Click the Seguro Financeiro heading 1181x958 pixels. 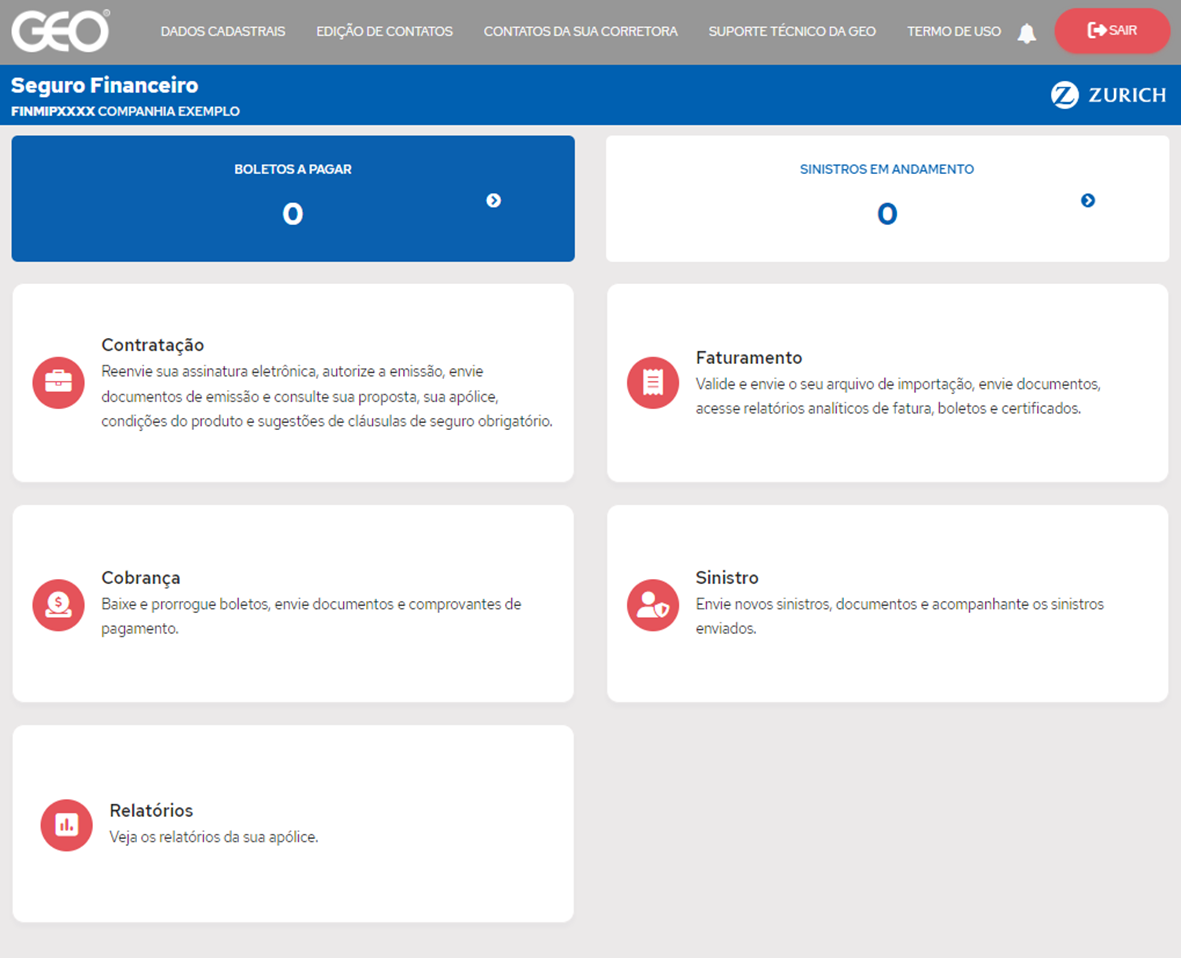click(105, 85)
